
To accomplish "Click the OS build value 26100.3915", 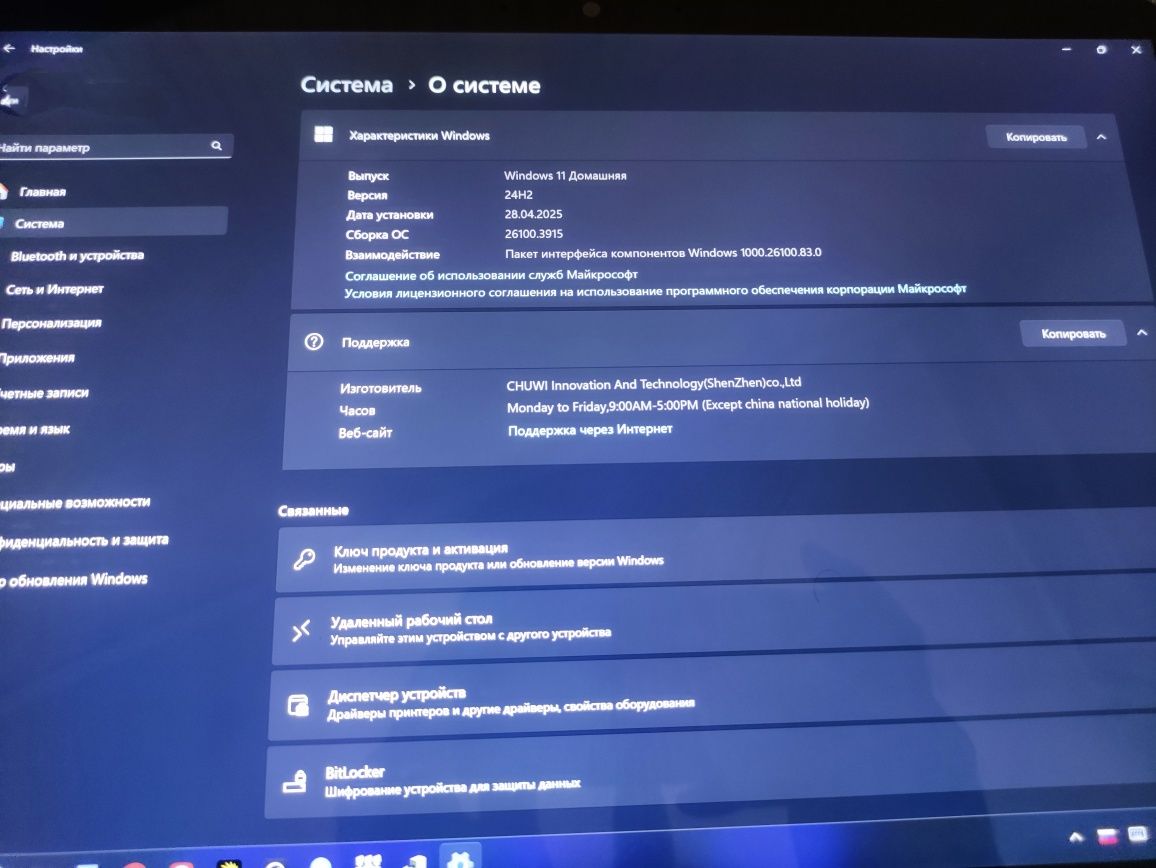I will click(x=534, y=234).
